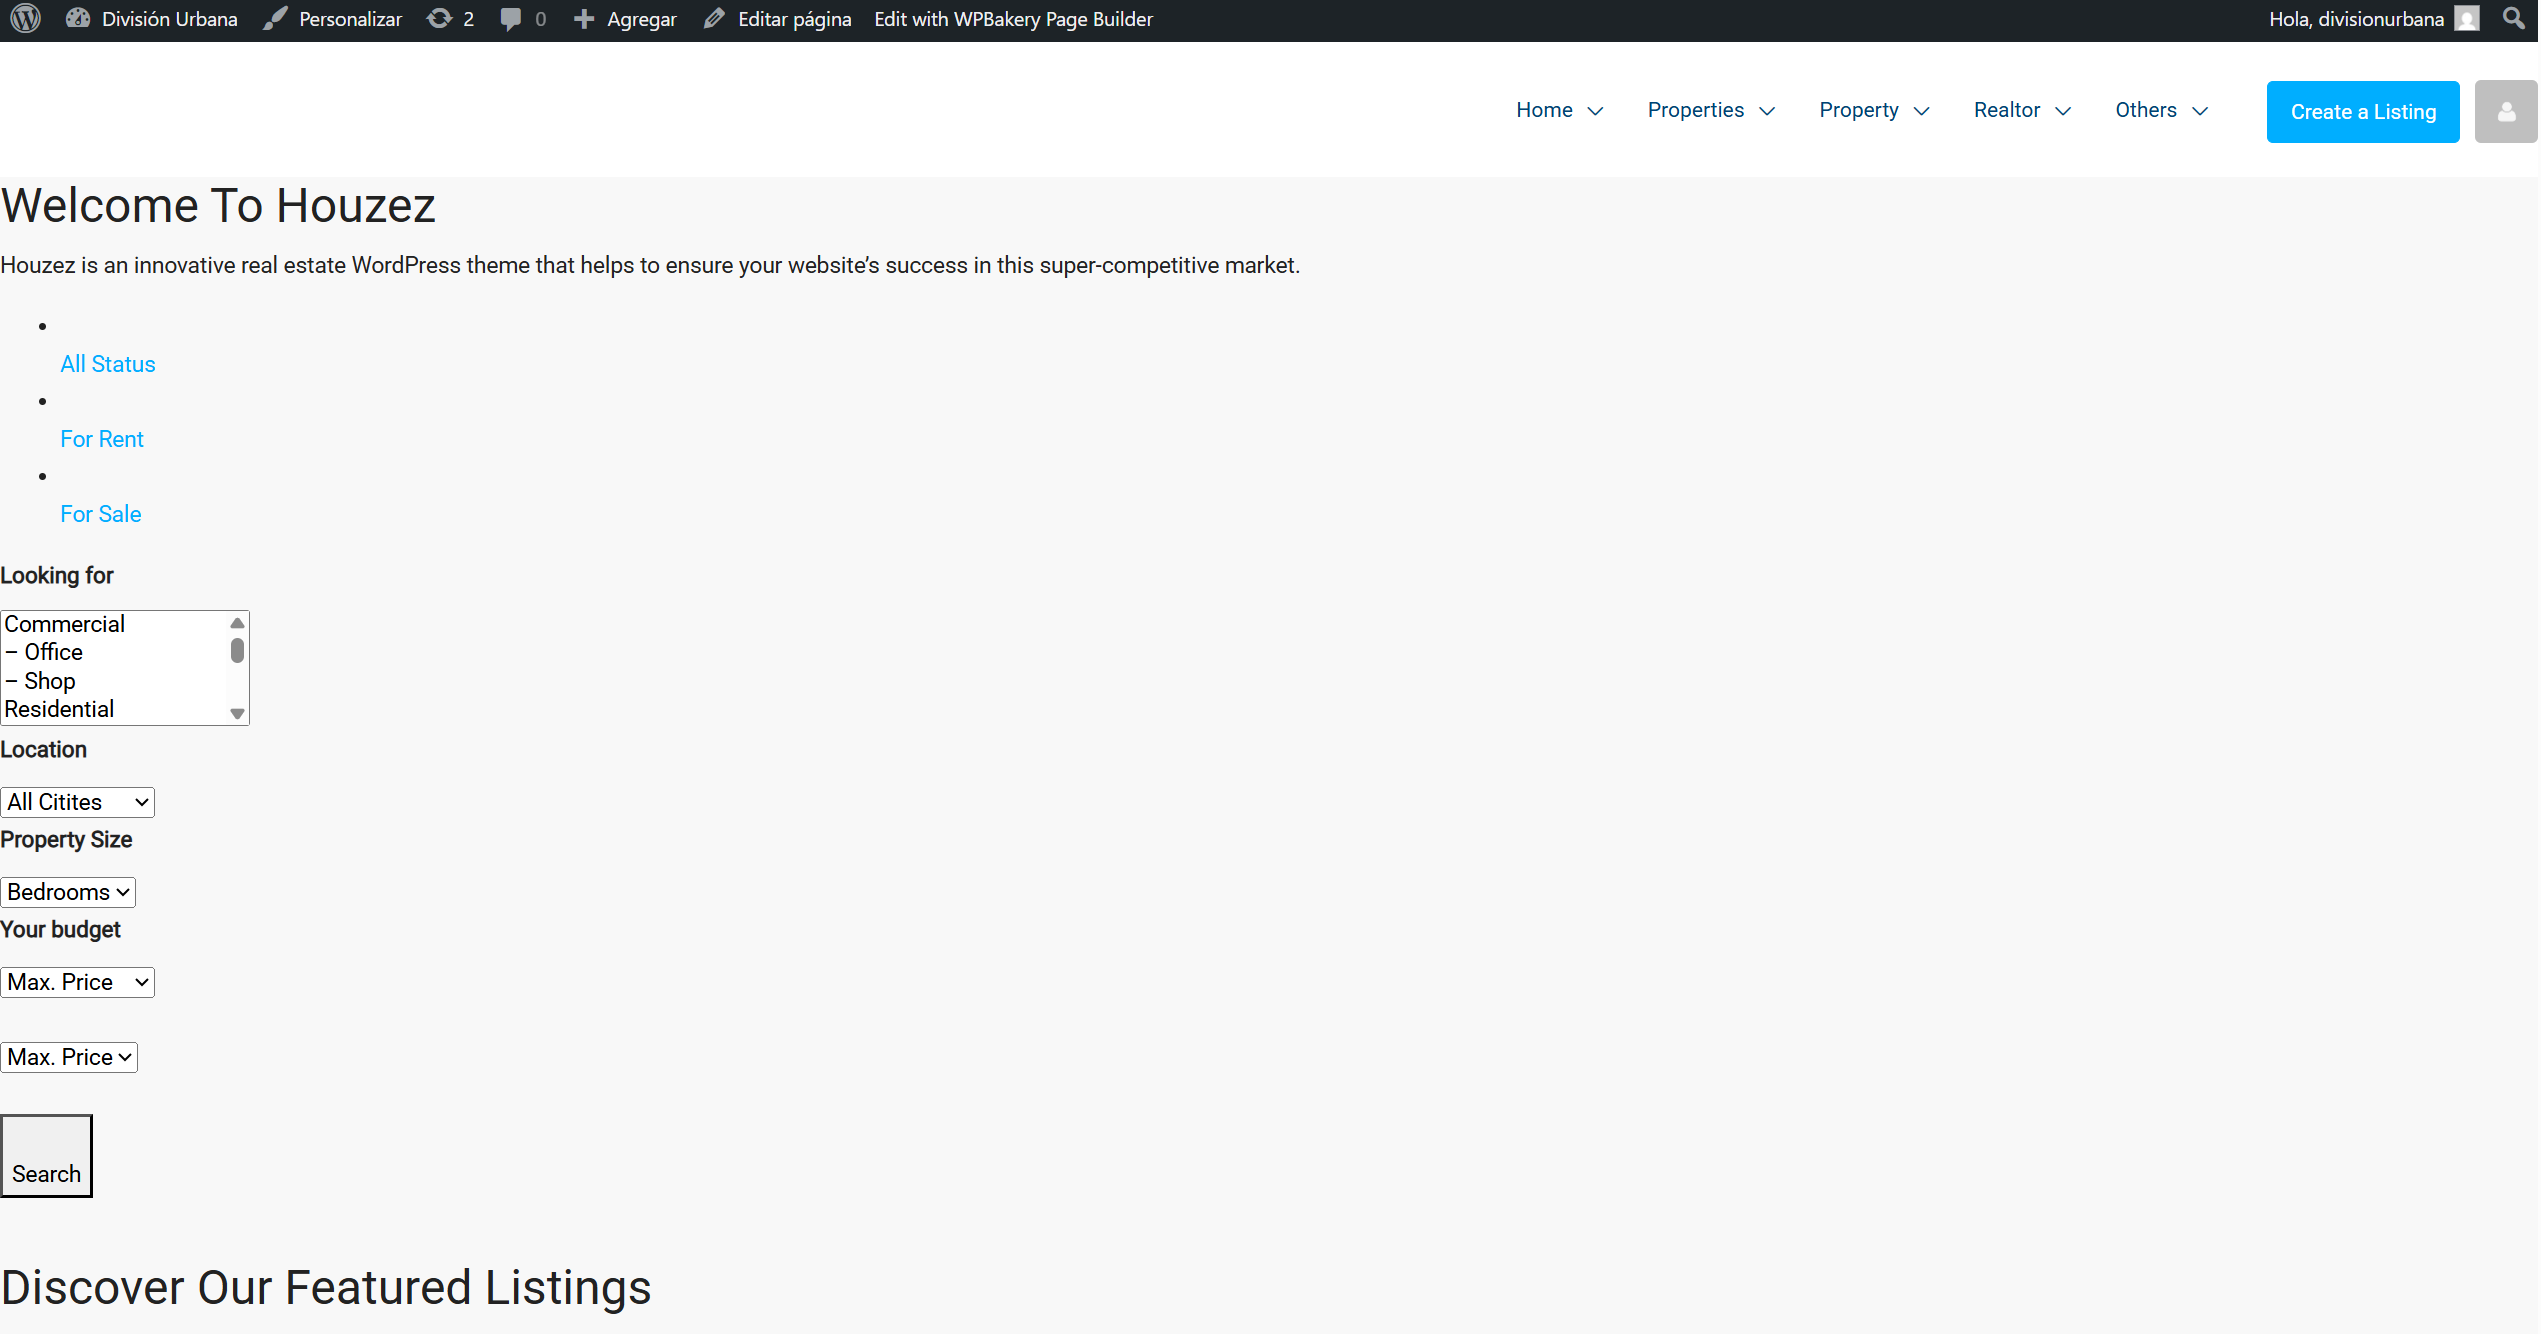Click the Property Size label

pyautogui.click(x=66, y=839)
